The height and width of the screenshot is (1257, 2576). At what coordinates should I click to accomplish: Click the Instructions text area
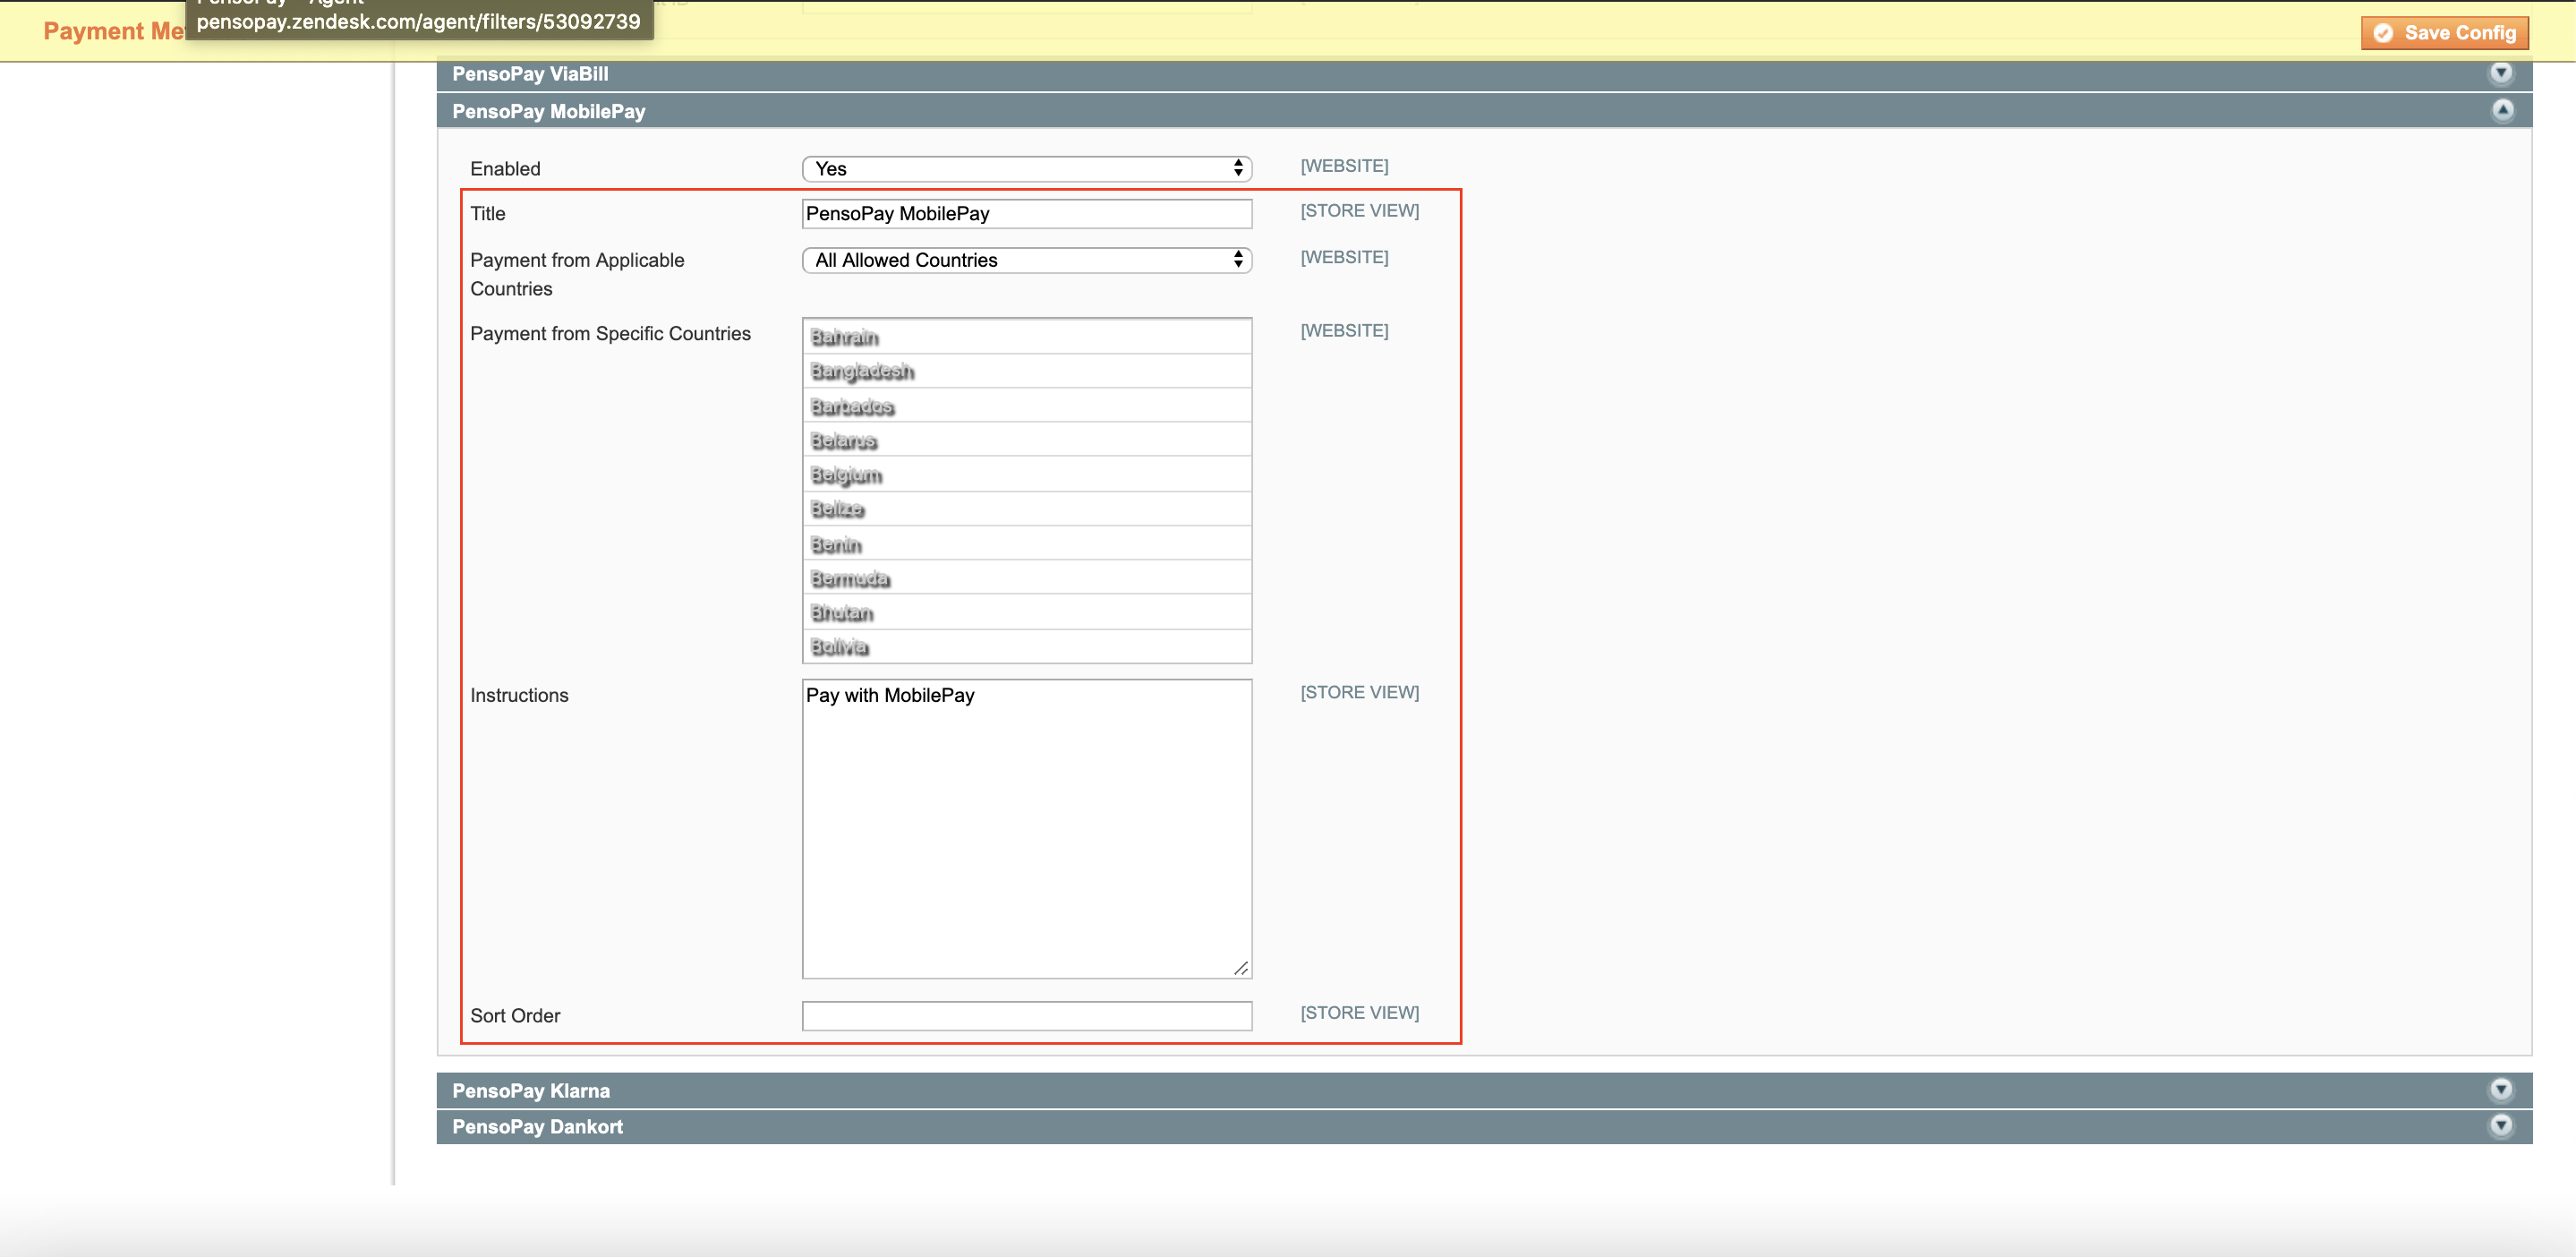(x=1027, y=829)
